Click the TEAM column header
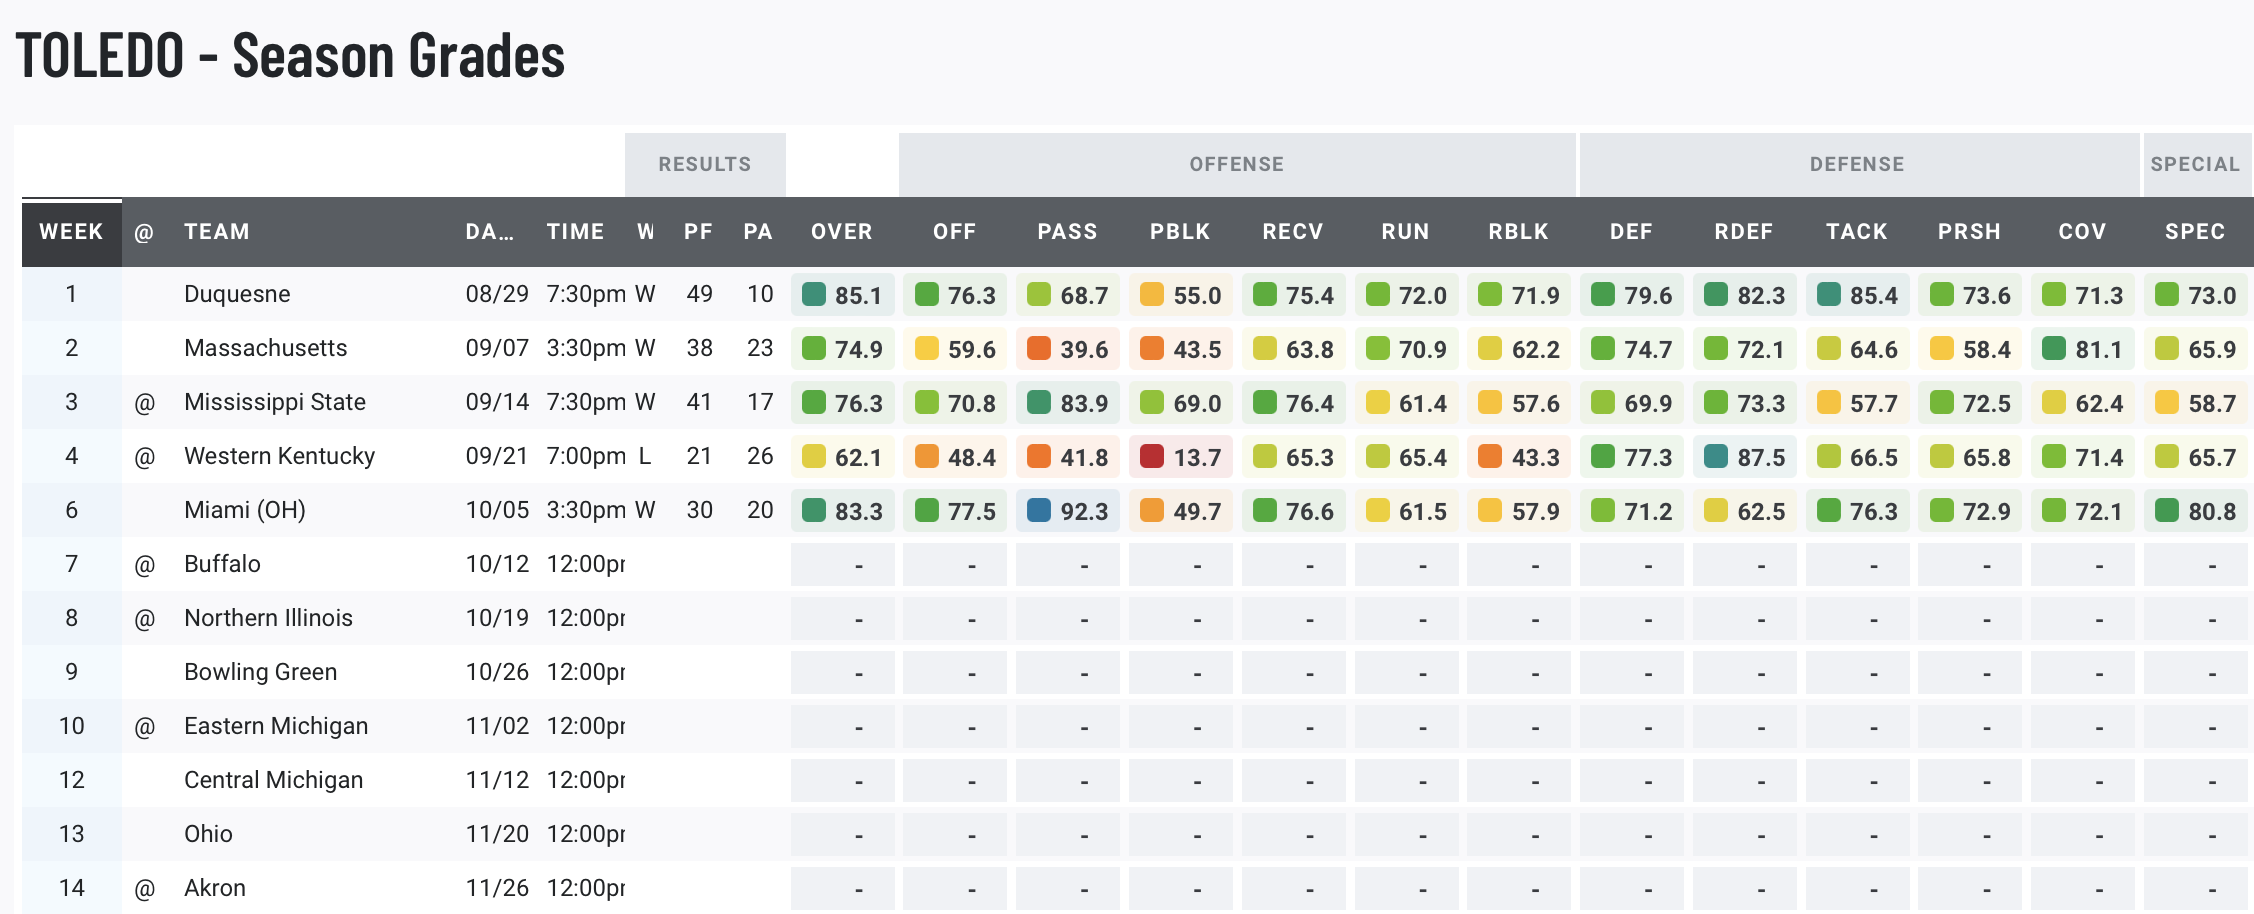The image size is (2254, 914). tap(217, 232)
